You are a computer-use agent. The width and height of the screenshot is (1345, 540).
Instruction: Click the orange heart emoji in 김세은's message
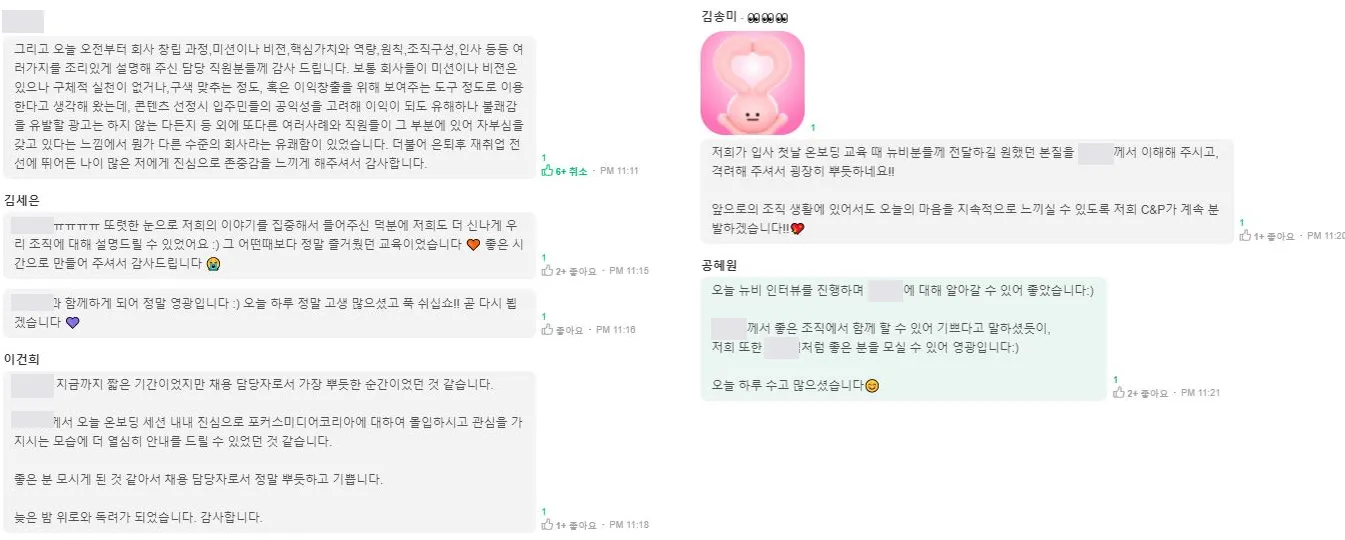[x=474, y=245]
